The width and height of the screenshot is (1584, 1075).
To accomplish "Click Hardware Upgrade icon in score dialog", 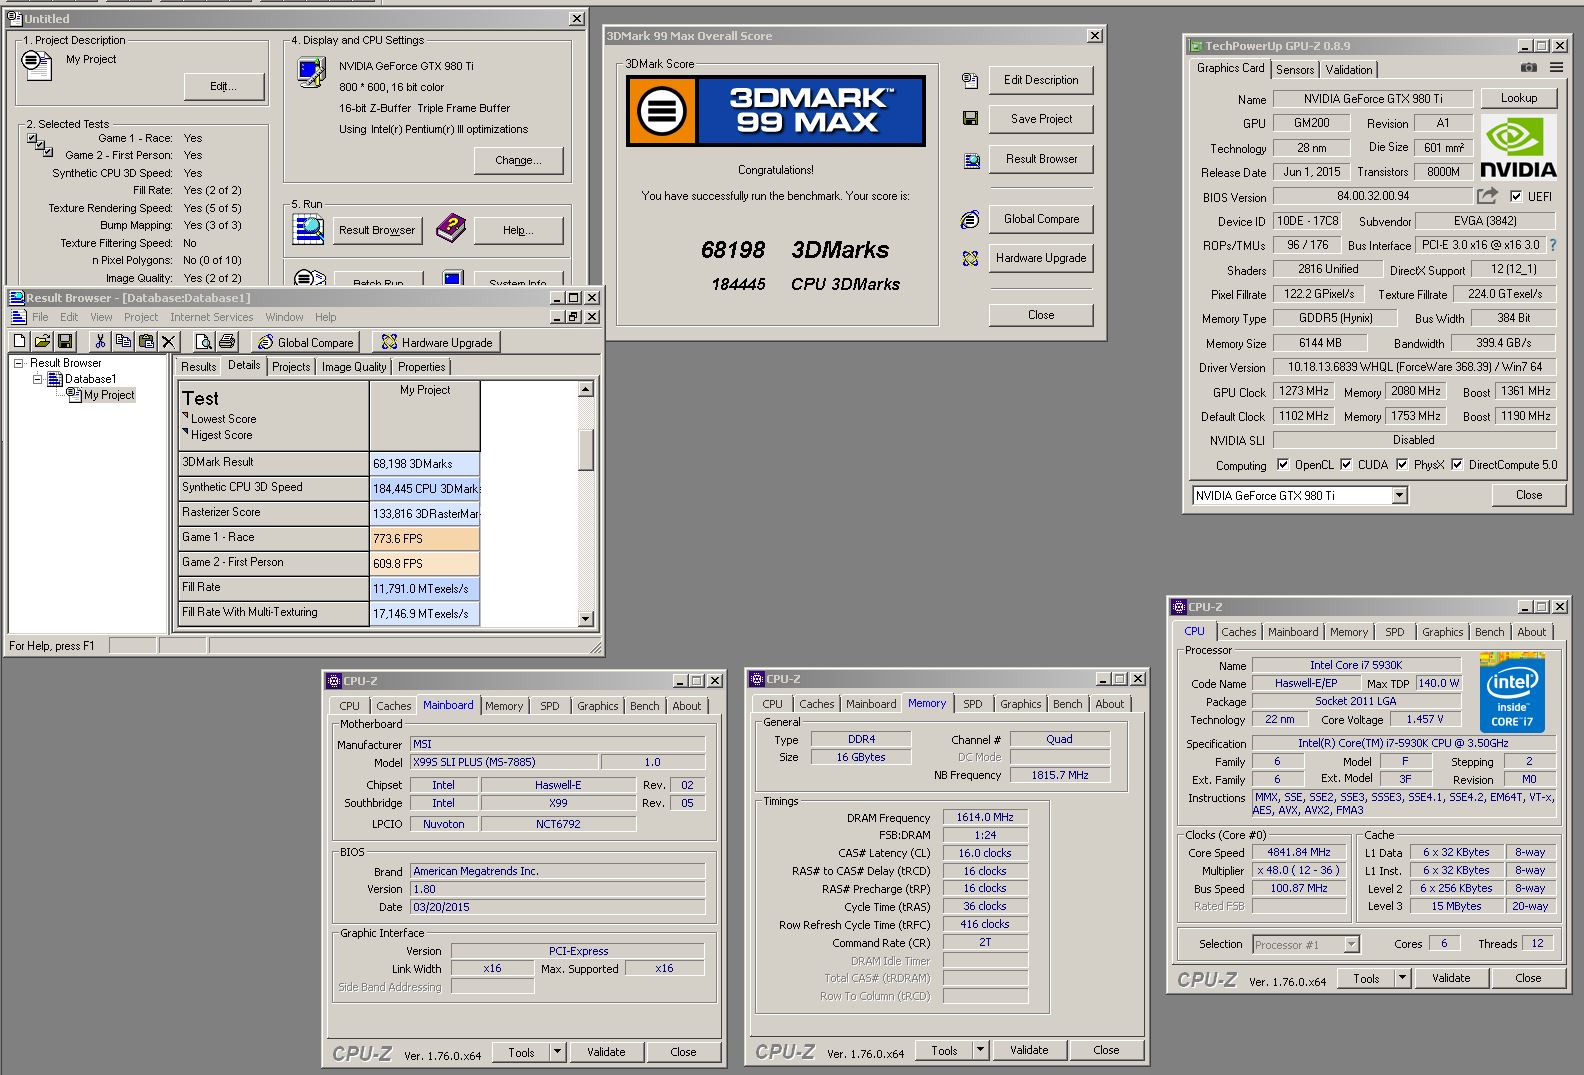I will click(969, 258).
